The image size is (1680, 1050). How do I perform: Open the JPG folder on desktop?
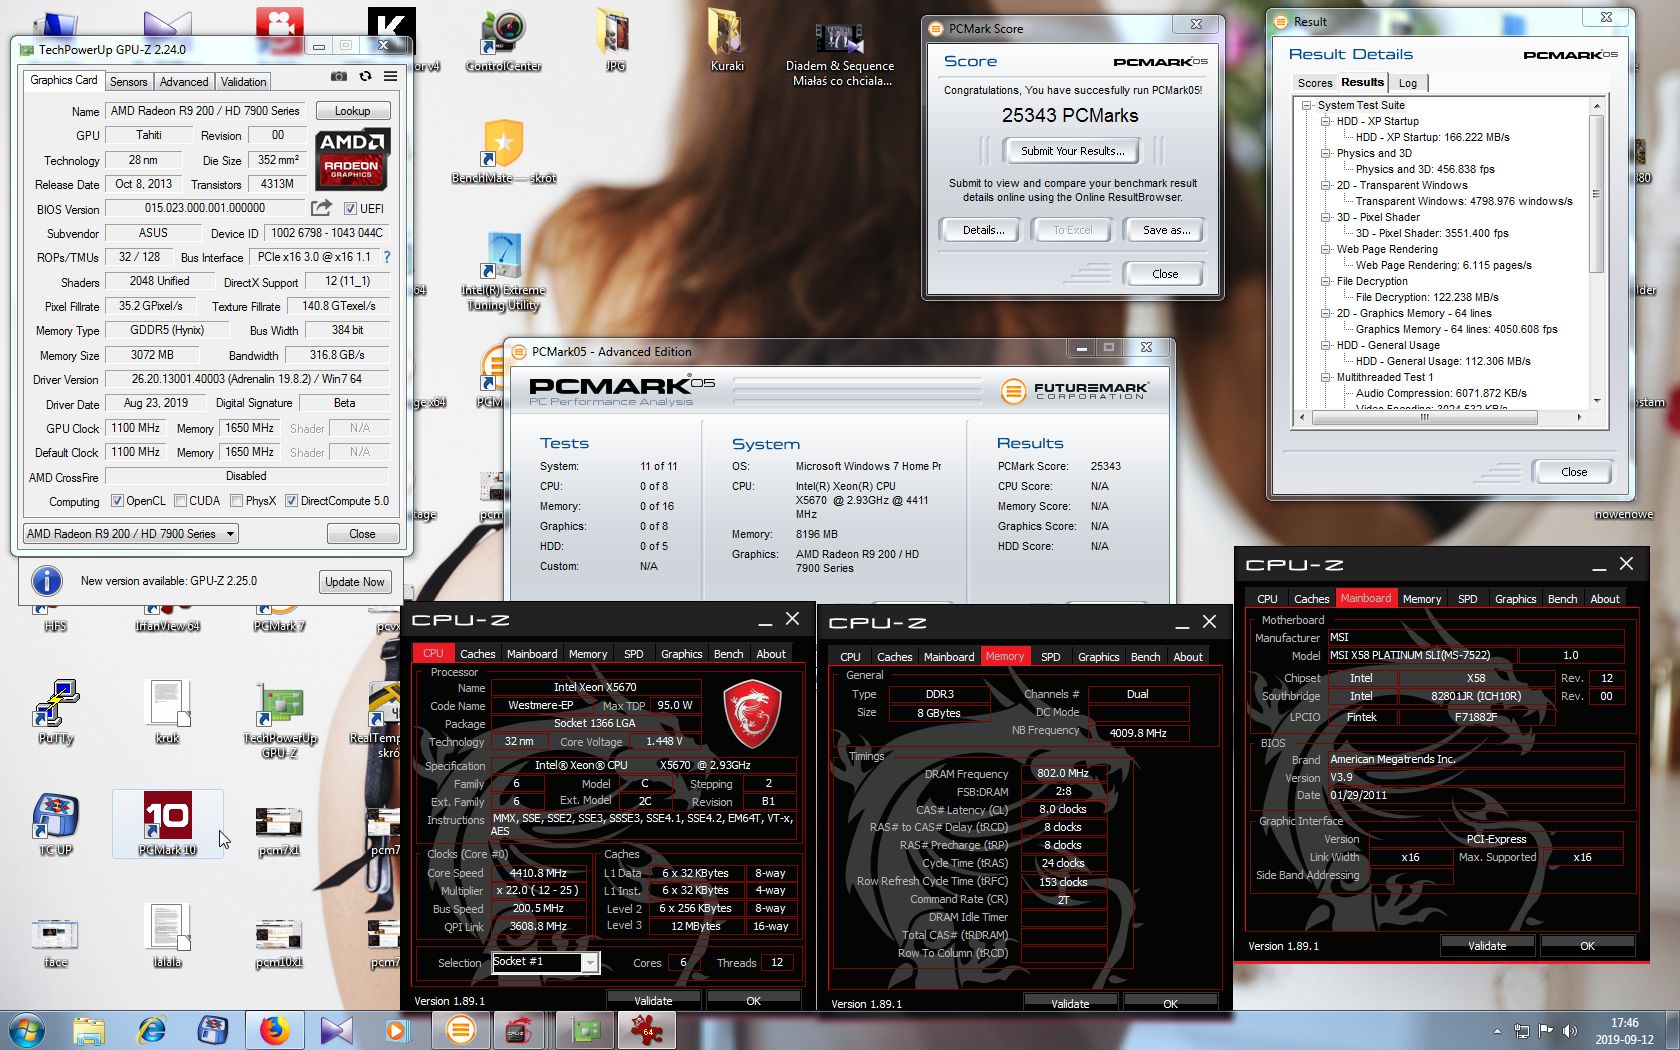pyautogui.click(x=615, y=40)
